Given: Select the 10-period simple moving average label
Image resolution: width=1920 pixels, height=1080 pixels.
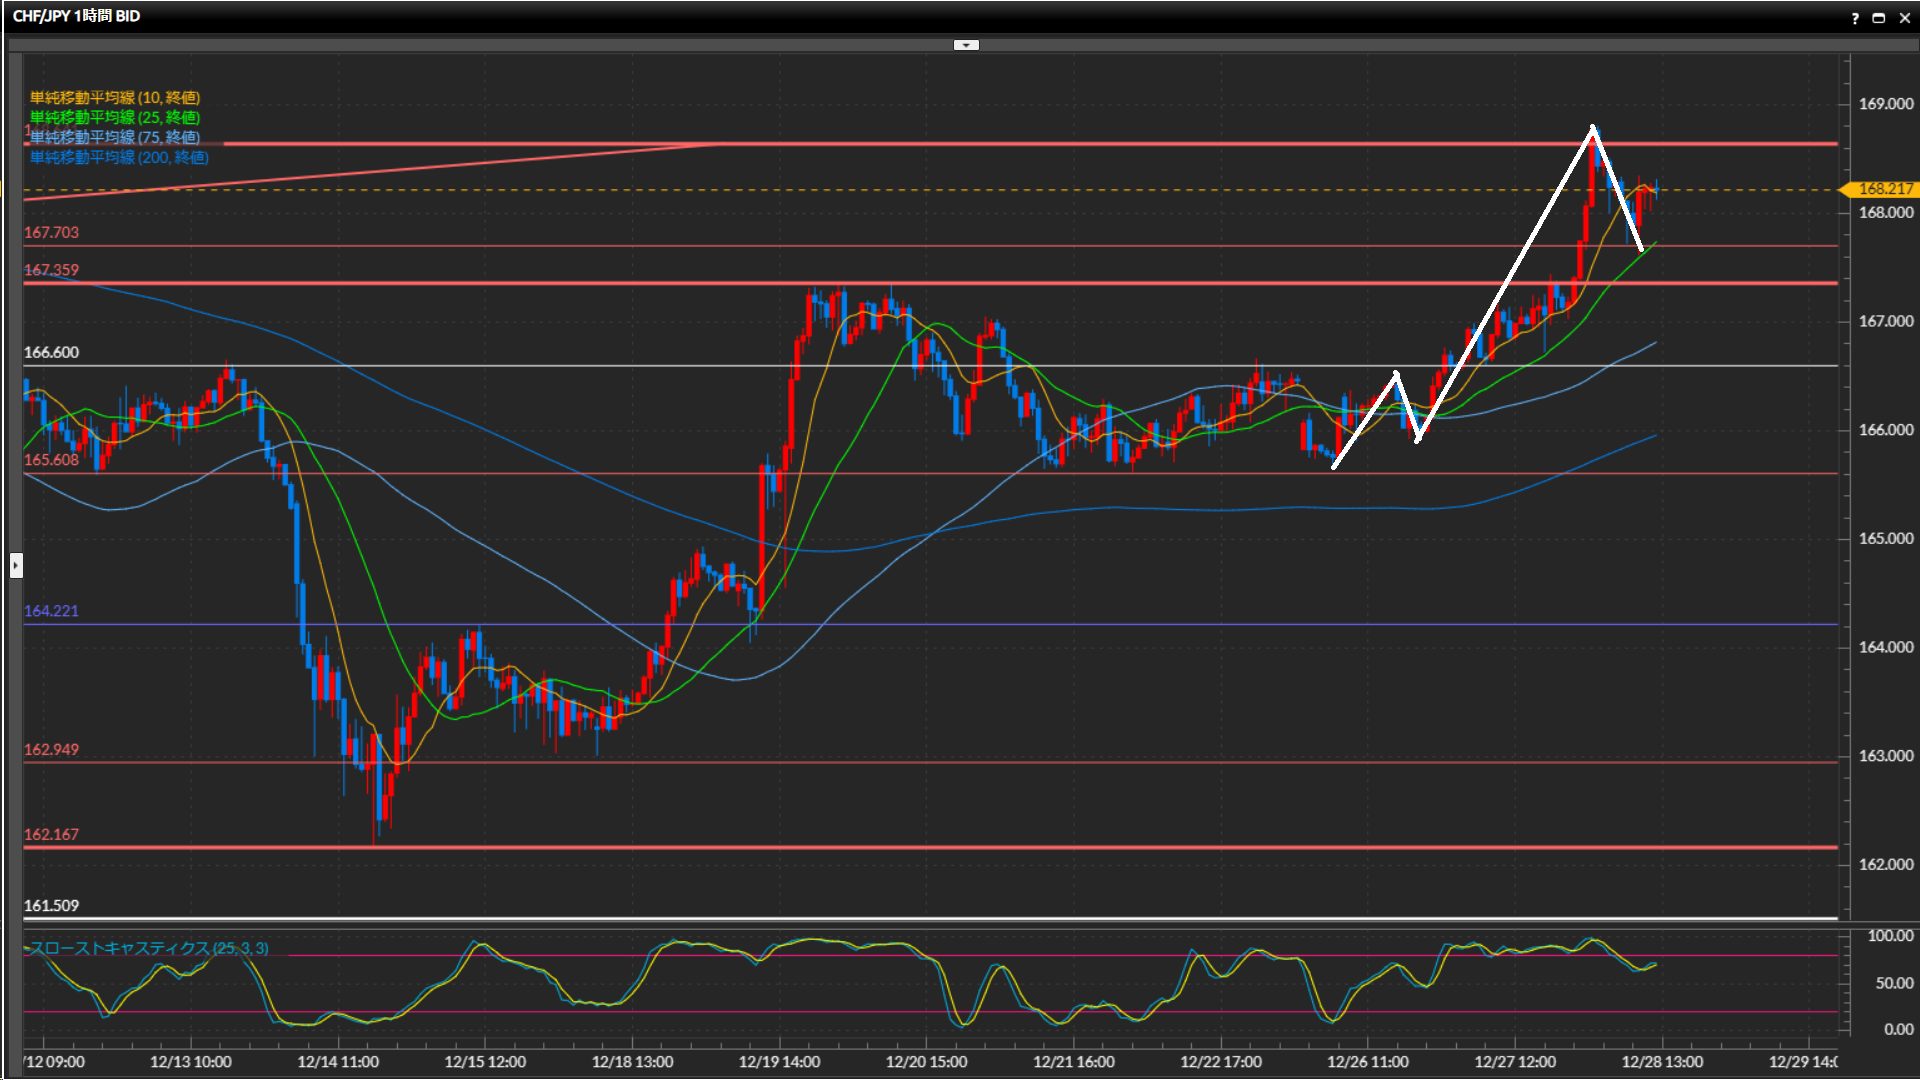Looking at the screenshot, I should click(x=115, y=97).
